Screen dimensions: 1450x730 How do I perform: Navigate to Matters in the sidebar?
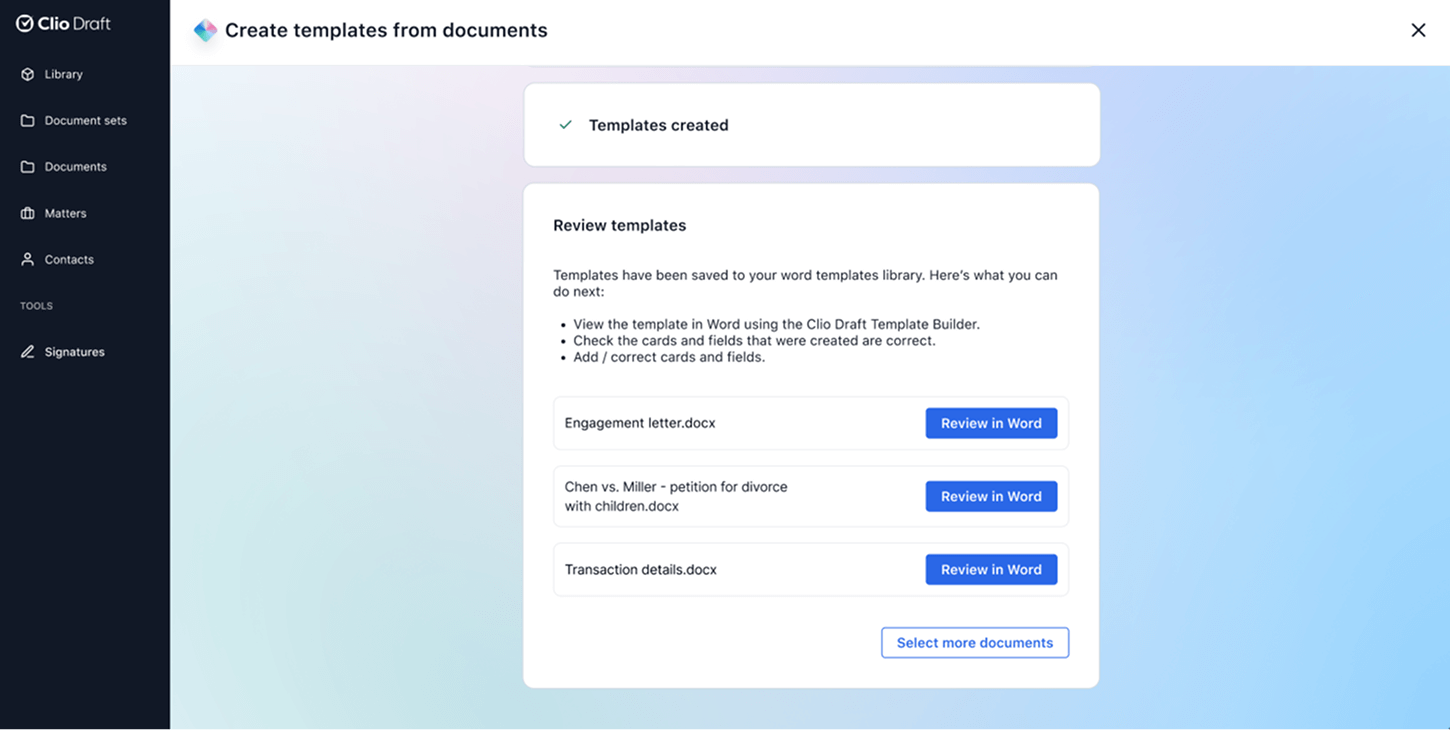[64, 213]
